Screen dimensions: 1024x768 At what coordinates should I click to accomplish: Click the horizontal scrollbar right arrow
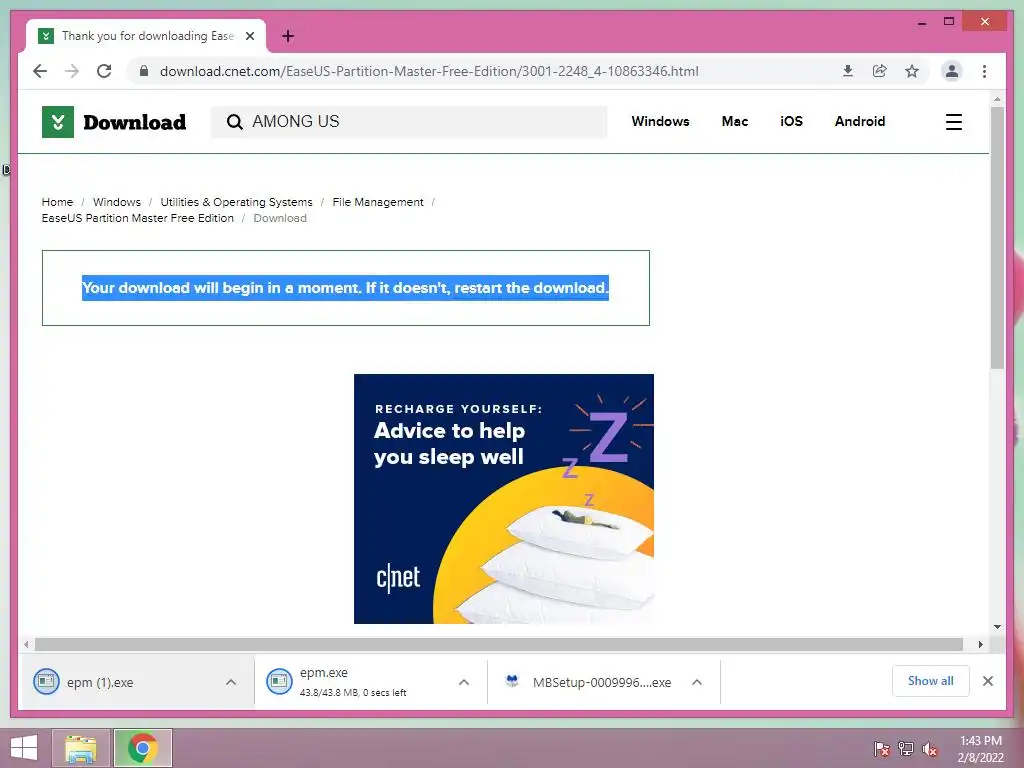click(980, 645)
